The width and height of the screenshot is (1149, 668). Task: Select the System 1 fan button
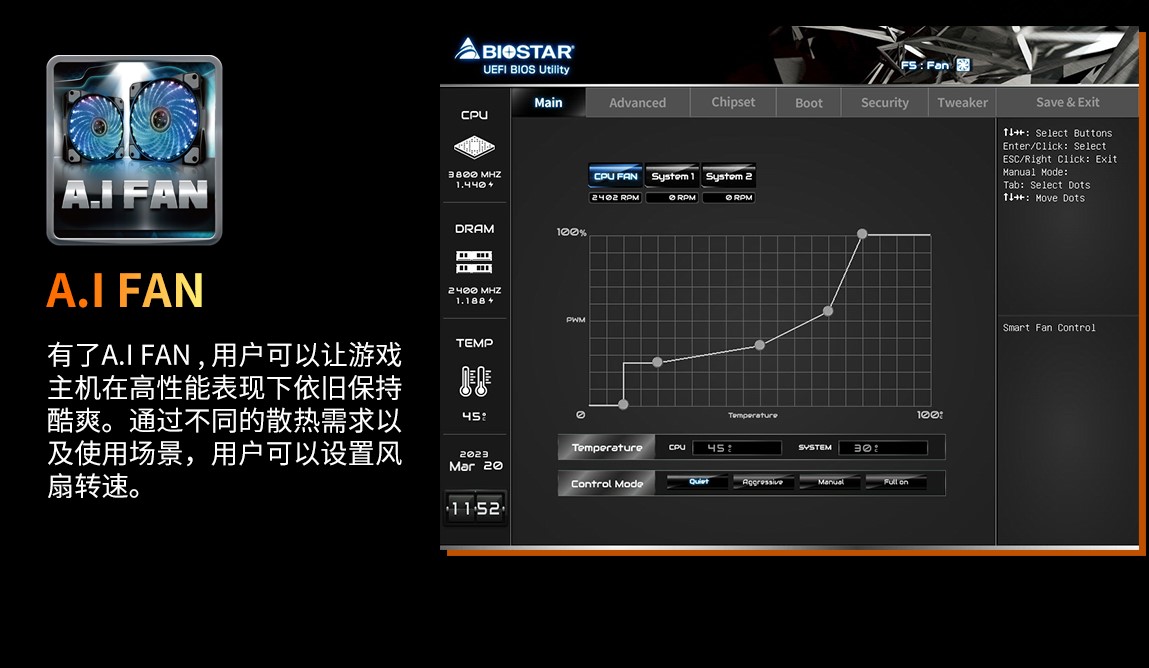672,176
